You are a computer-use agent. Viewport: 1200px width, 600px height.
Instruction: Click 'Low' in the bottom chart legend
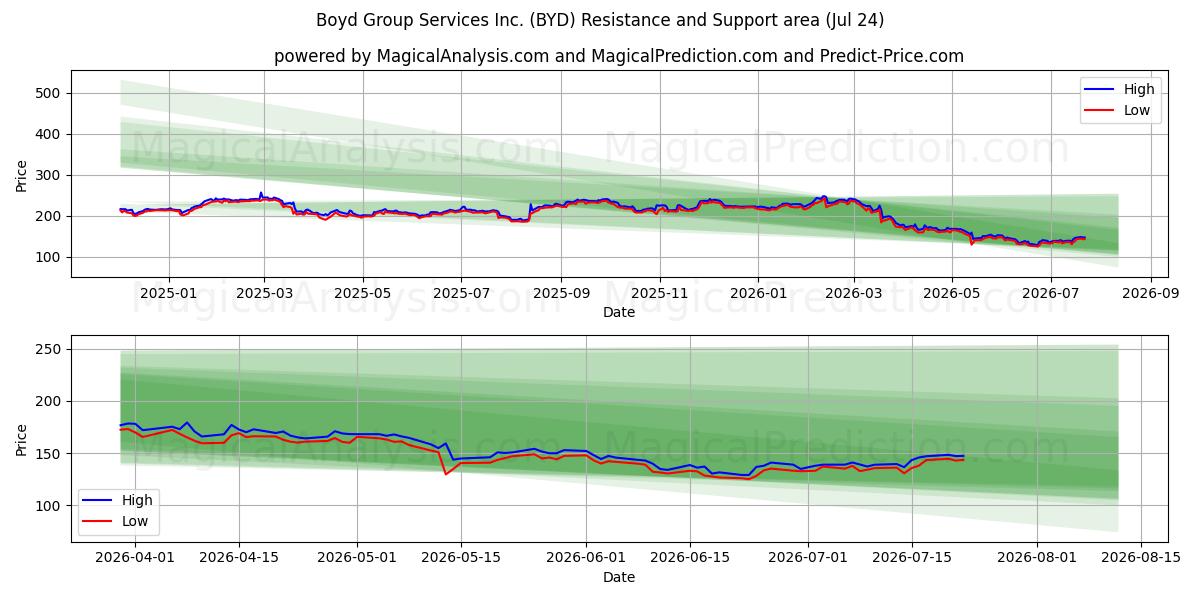click(135, 521)
